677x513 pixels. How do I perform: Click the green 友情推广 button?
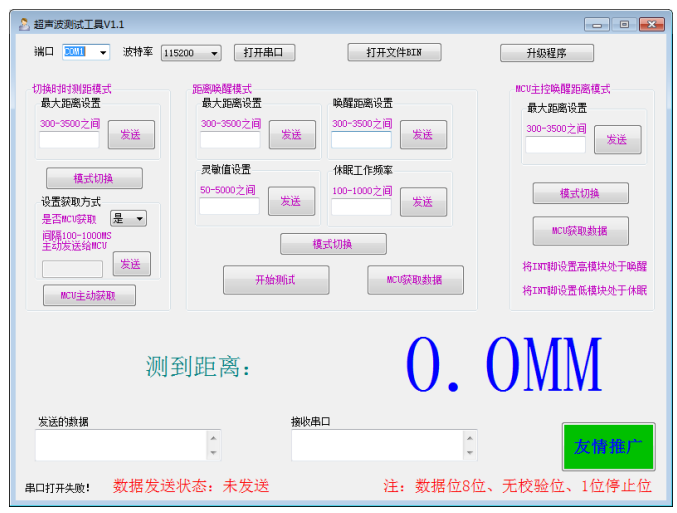click(608, 446)
